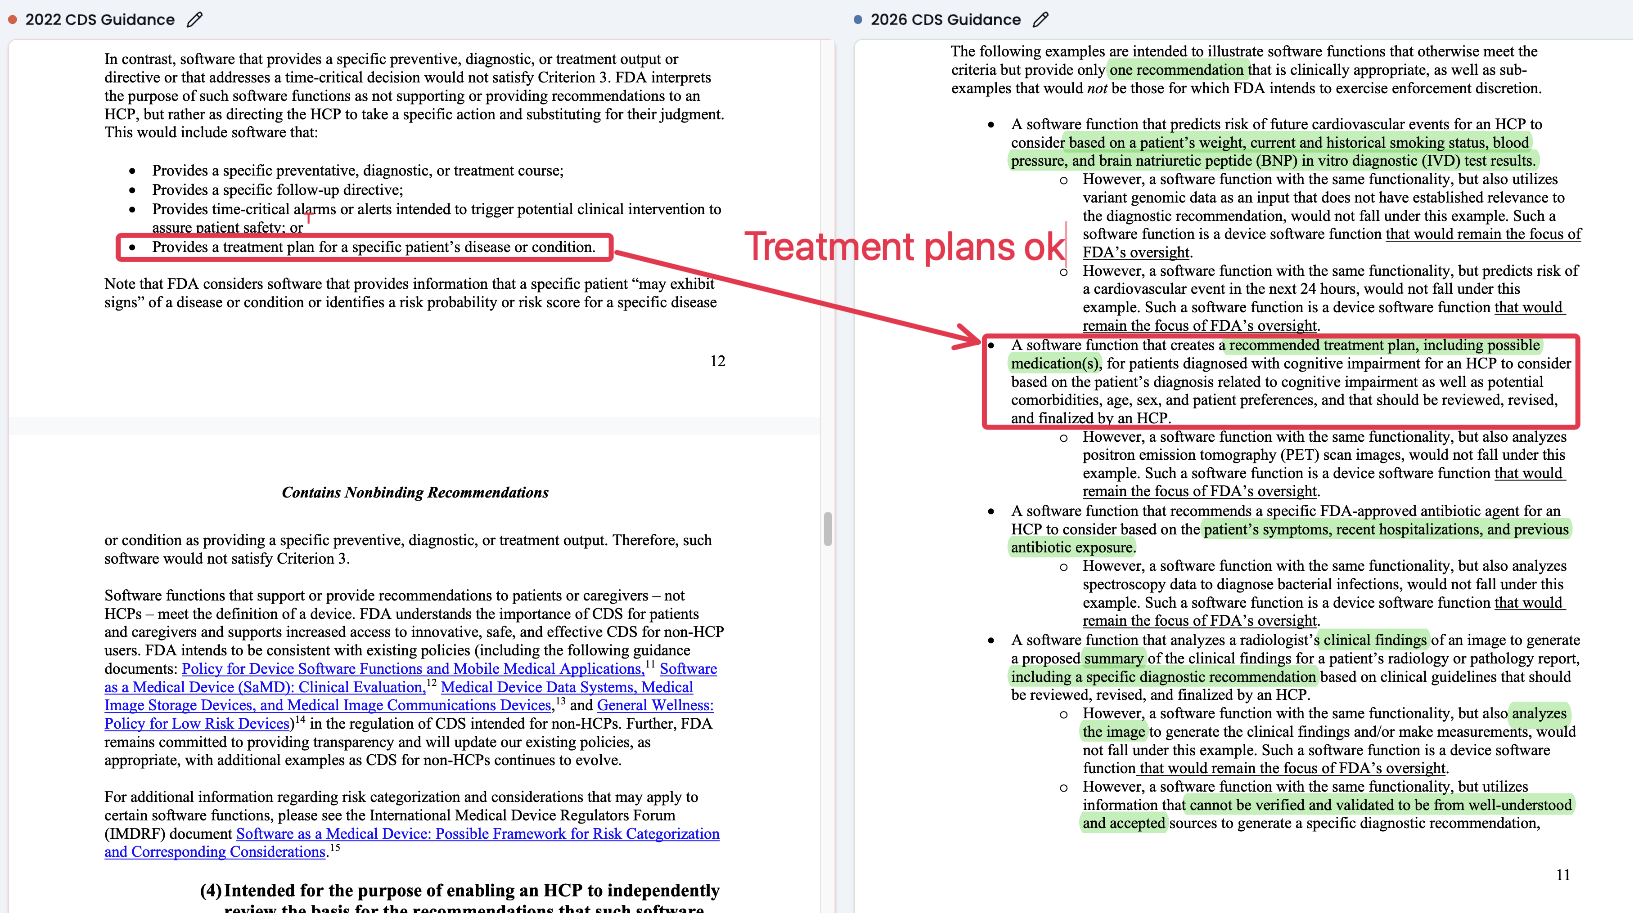The height and width of the screenshot is (913, 1633).
Task: Click the pencil icon beside 2022 CDS Guidance
Action: pos(195,19)
